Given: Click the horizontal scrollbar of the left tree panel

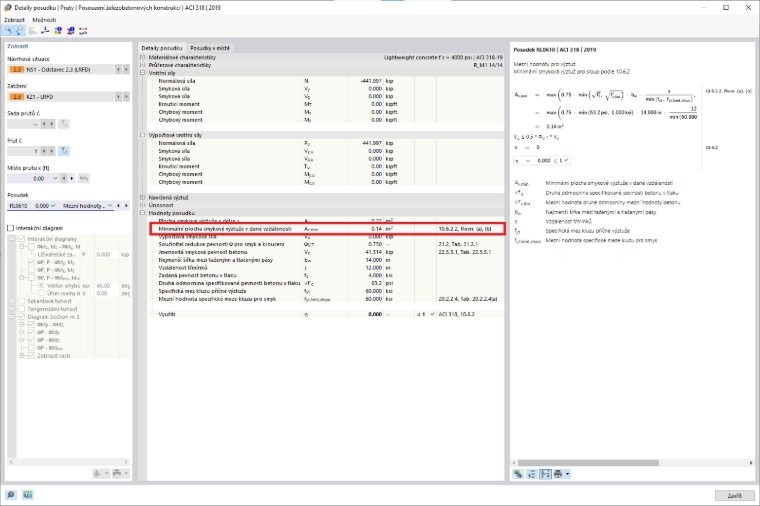Looking at the screenshot, I should click(x=66, y=462).
